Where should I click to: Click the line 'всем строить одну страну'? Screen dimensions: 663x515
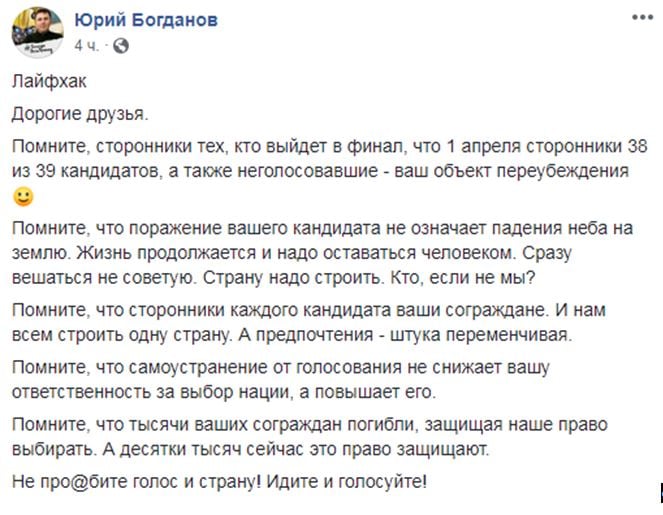[292, 335]
